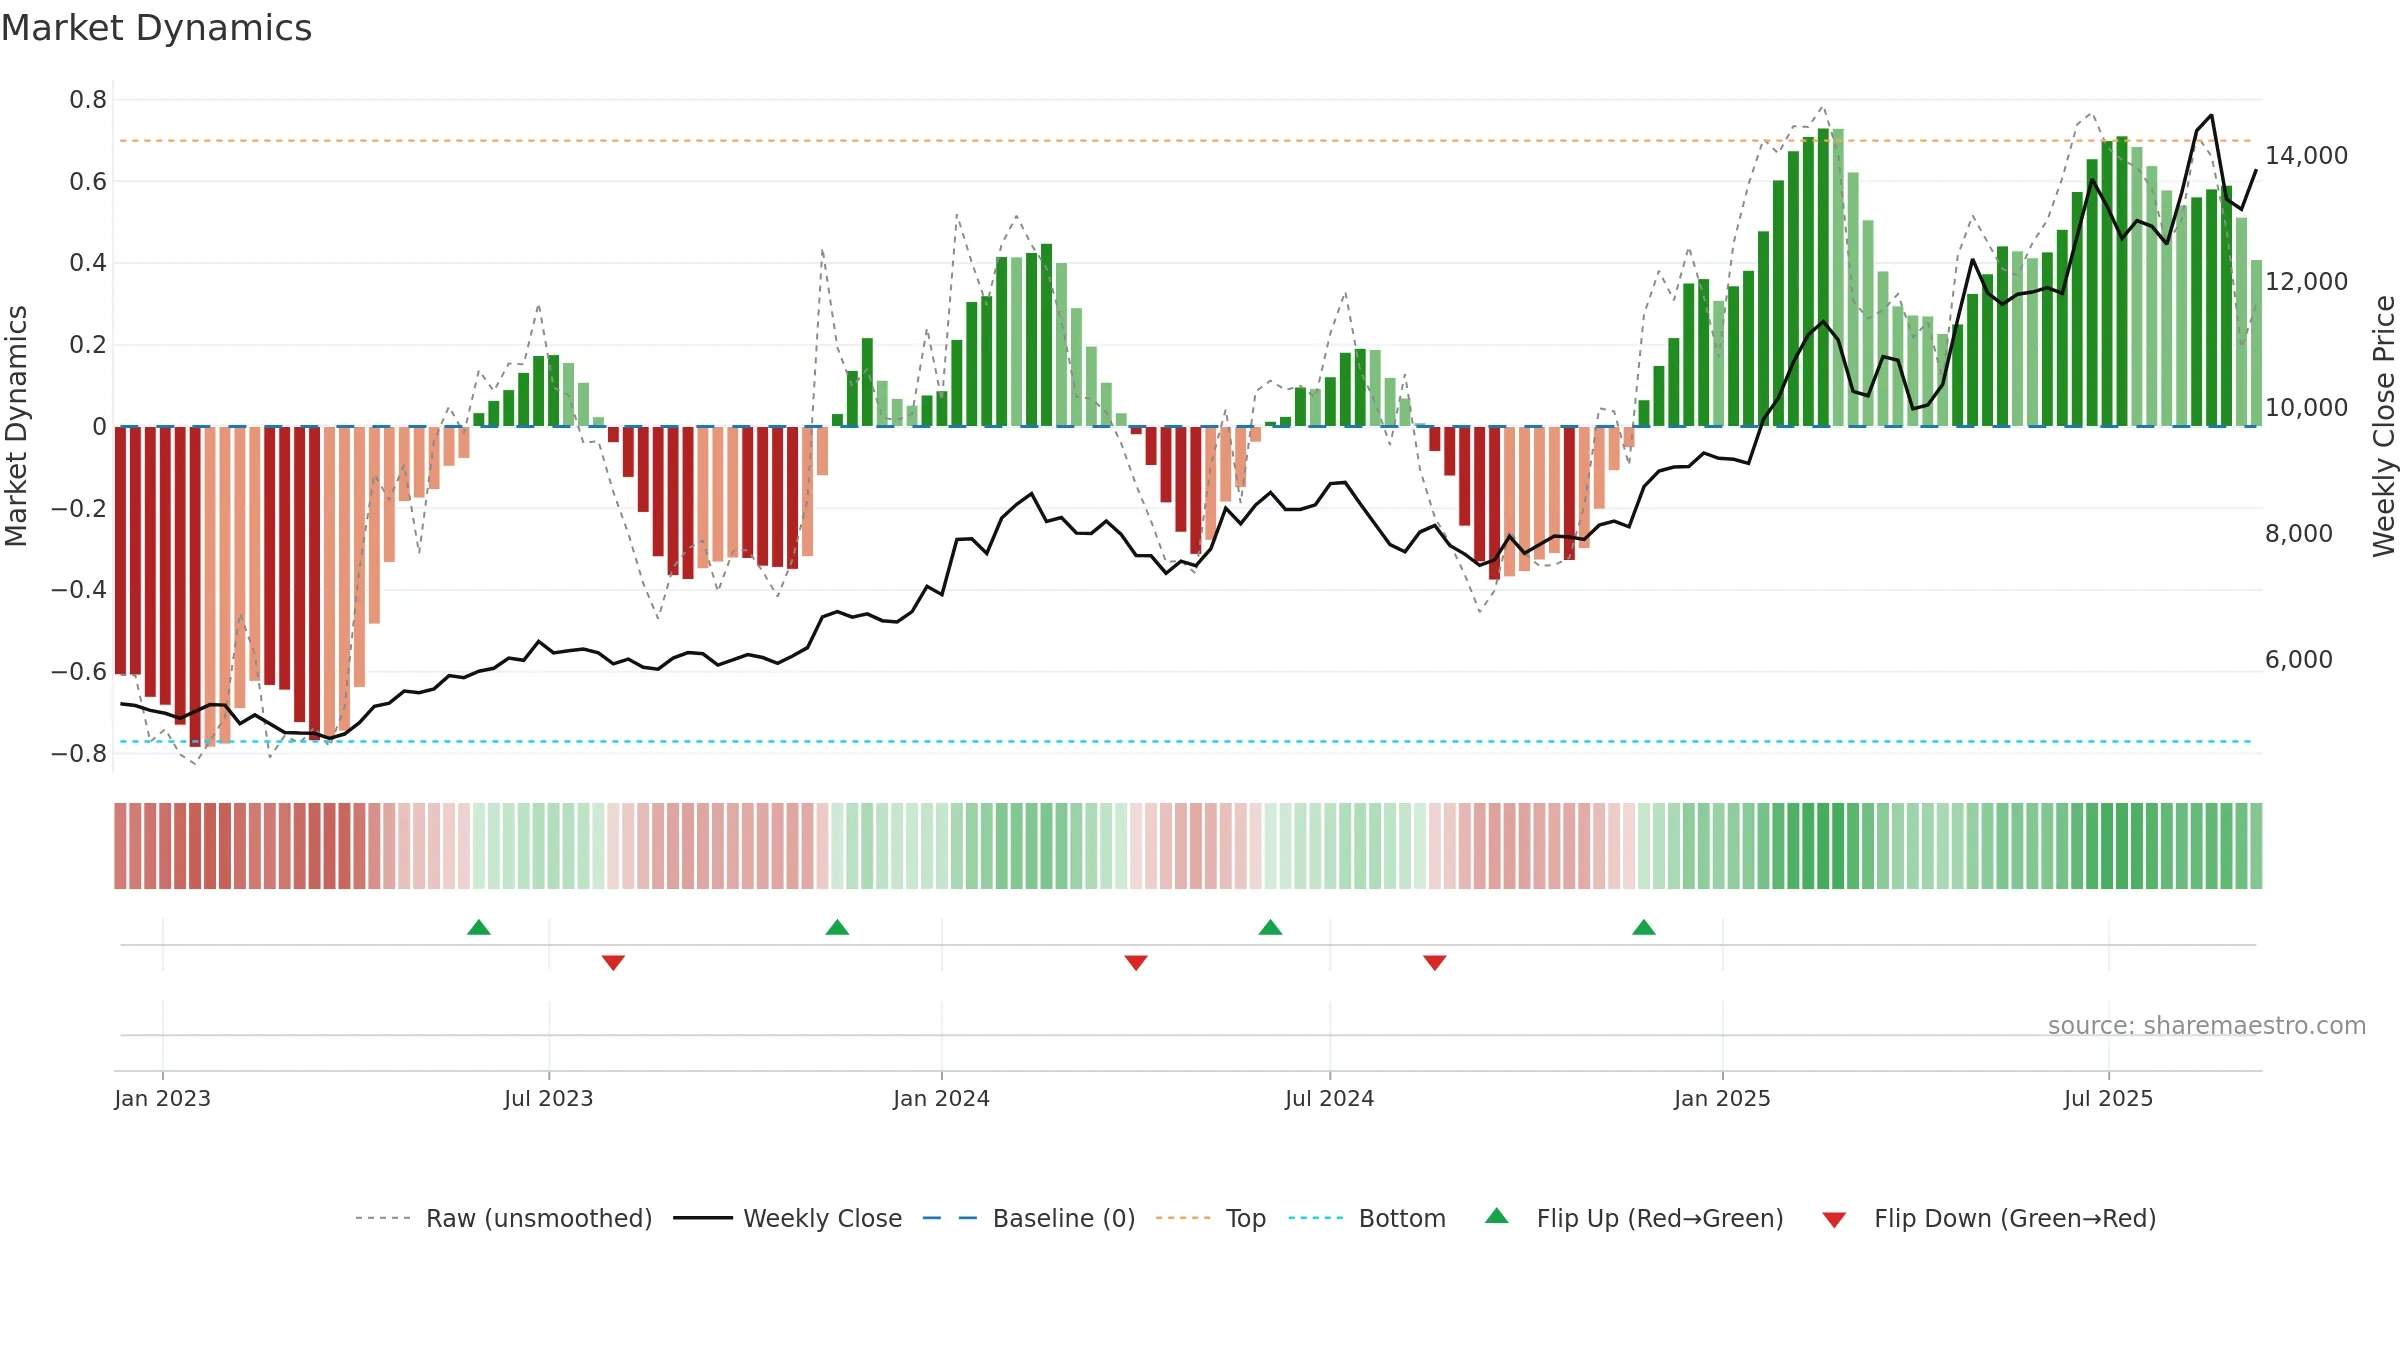This screenshot has height=1350, width=2400.
Task: Click the 0.8 left axis label
Action: (88, 100)
